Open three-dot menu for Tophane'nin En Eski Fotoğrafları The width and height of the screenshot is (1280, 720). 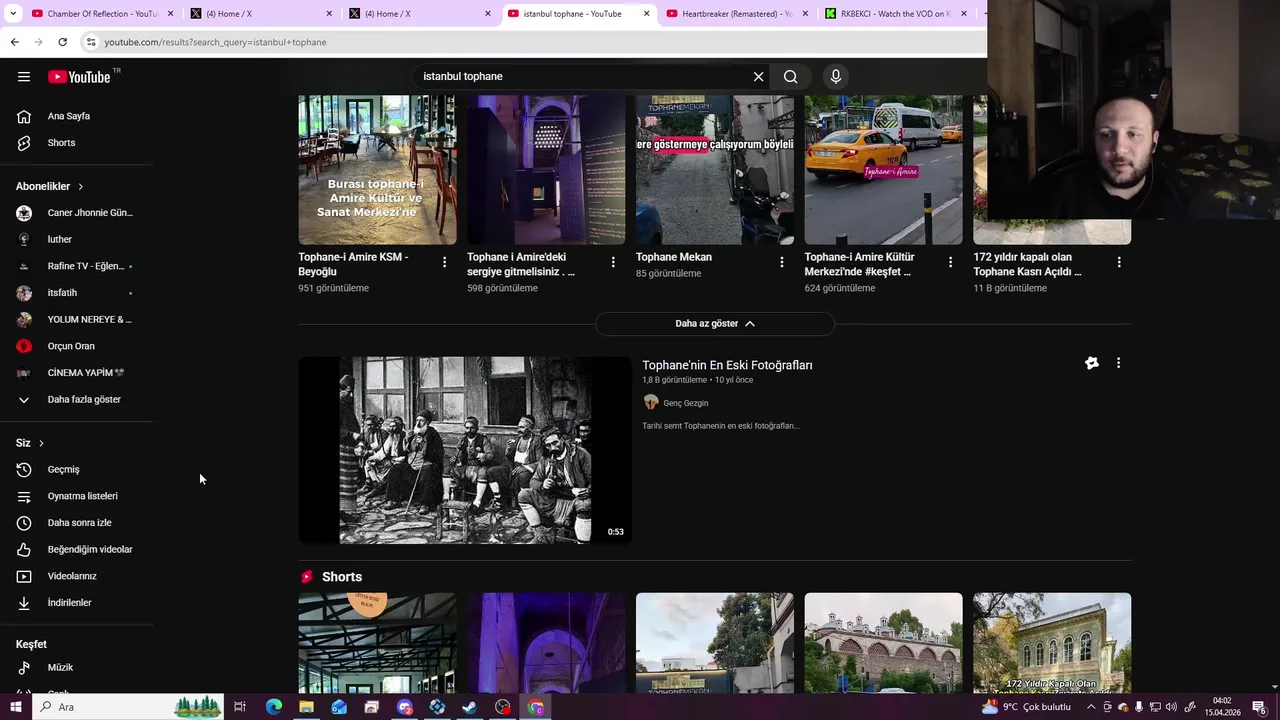pos(1118,363)
